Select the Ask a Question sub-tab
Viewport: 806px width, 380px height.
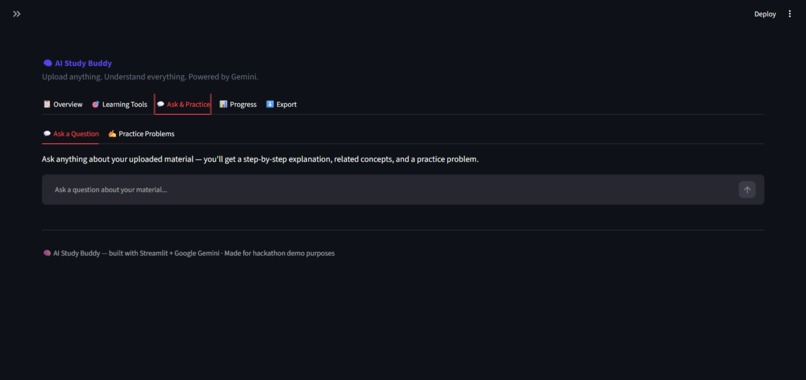[71, 134]
